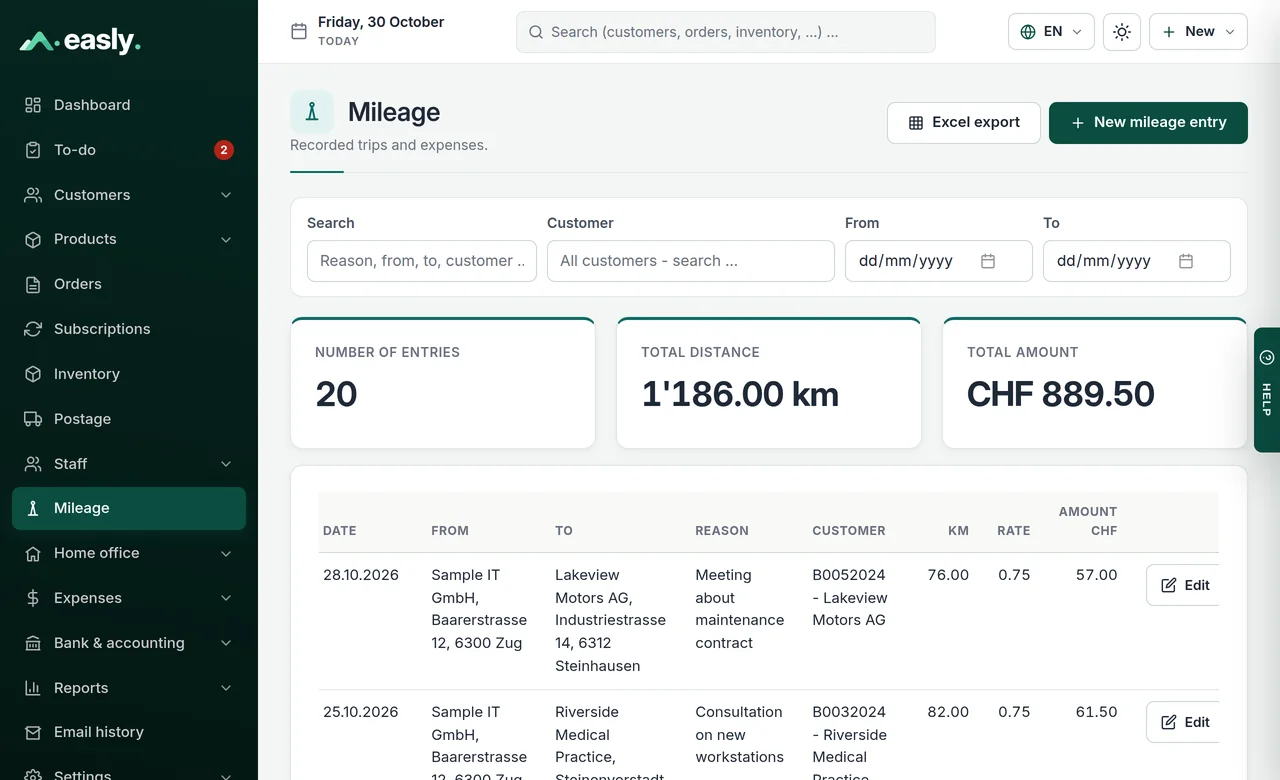Click New mileage entry button
The image size is (1280, 780).
pos(1148,123)
